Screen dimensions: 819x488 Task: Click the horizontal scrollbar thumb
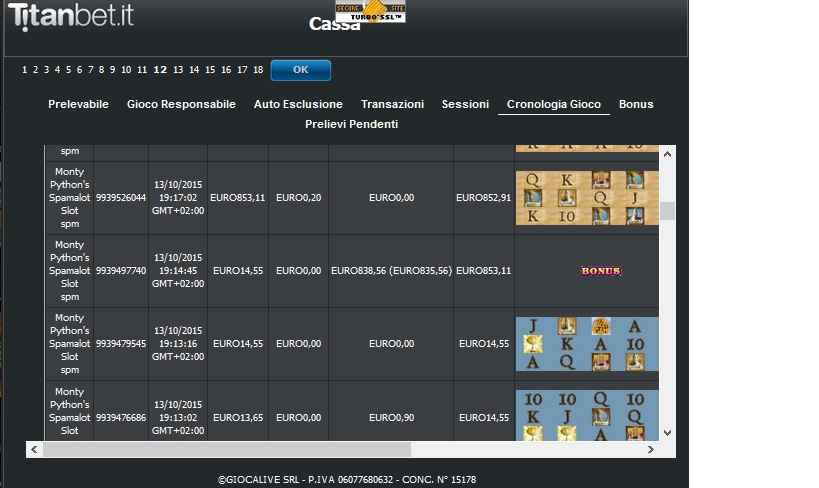click(227, 449)
